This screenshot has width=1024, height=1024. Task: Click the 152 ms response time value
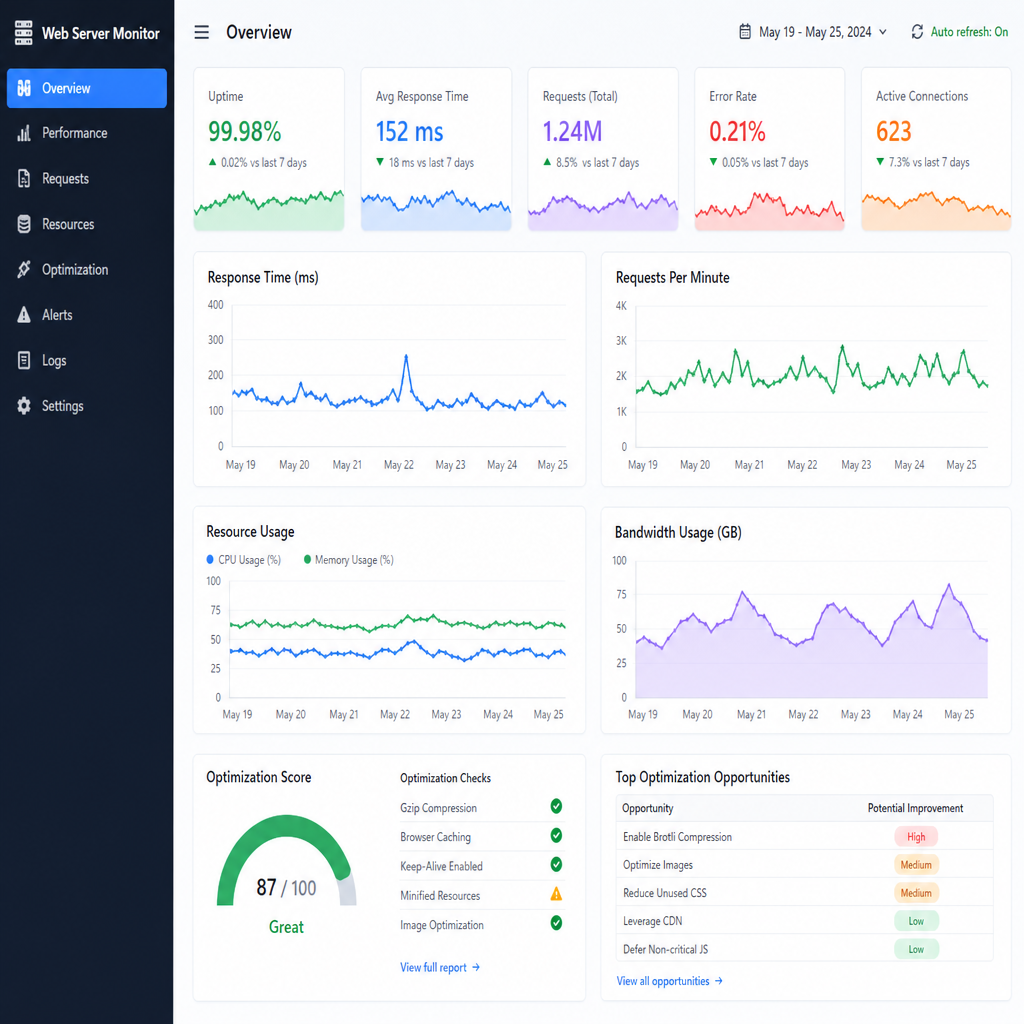[x=409, y=131]
